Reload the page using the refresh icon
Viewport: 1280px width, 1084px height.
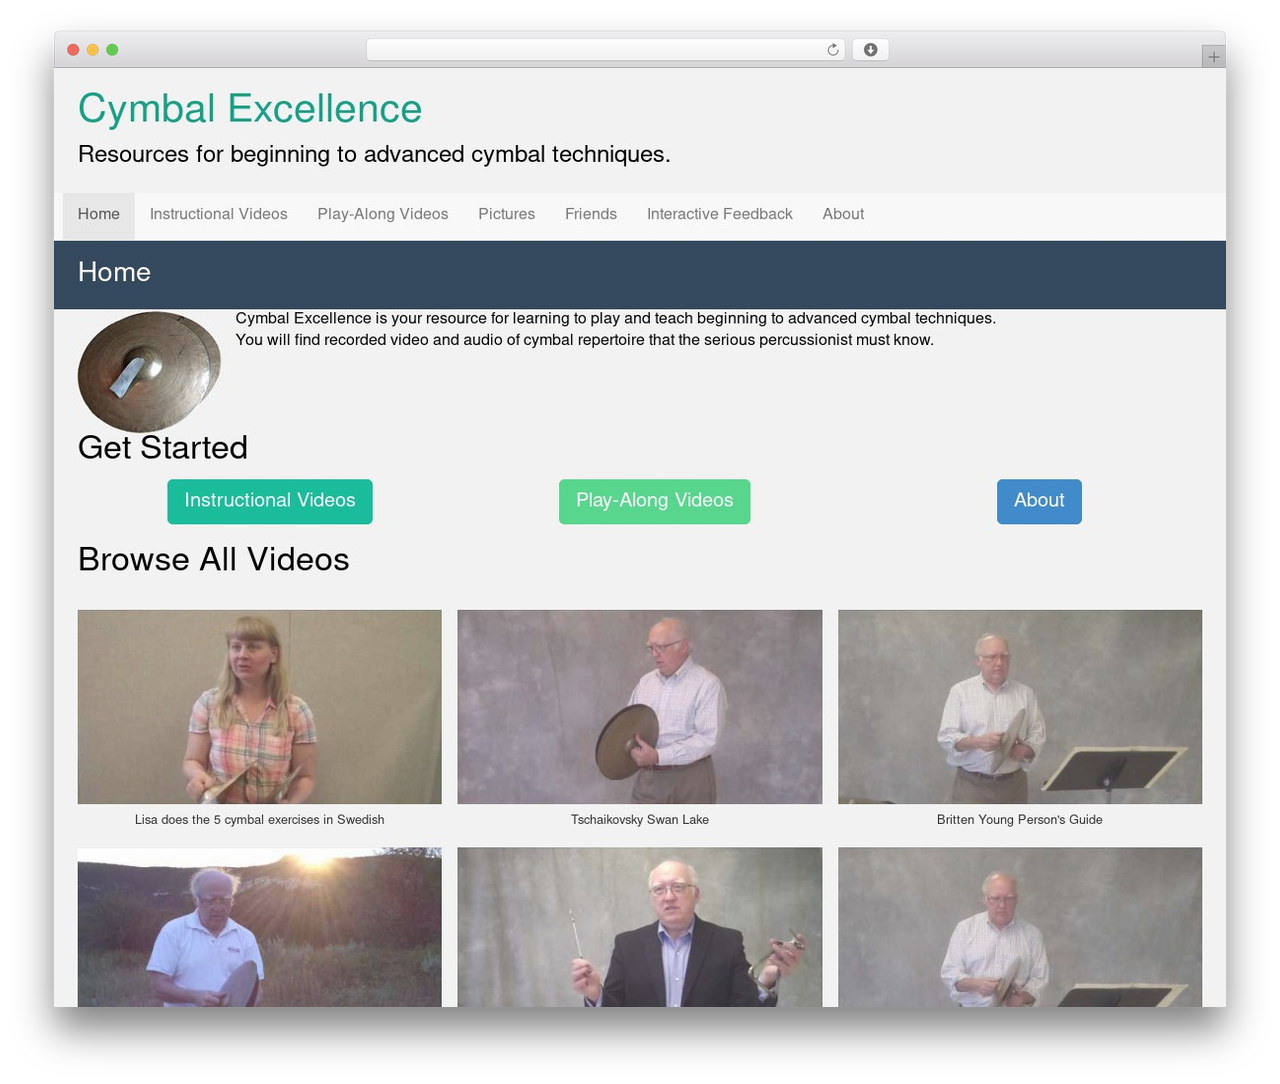coord(833,50)
